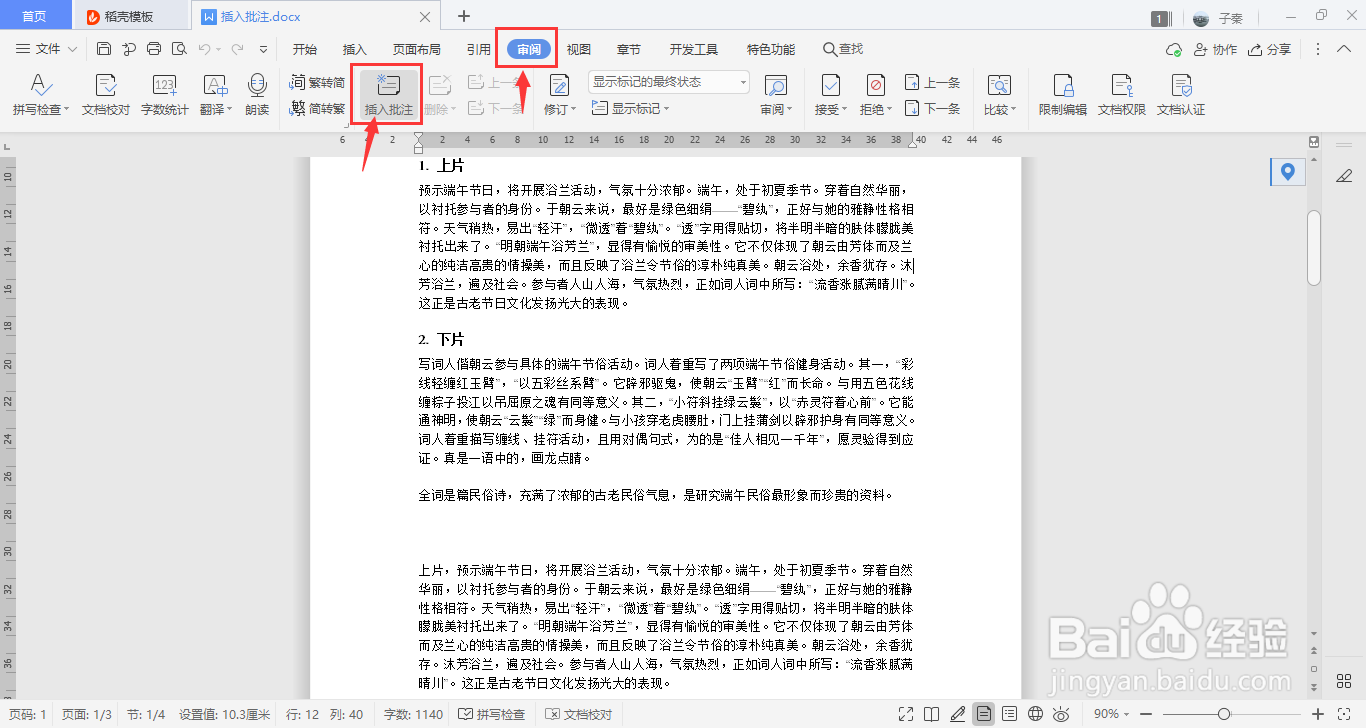Open 文档权限 document permissions
Viewport: 1366px width, 728px height.
[x=1121, y=96]
